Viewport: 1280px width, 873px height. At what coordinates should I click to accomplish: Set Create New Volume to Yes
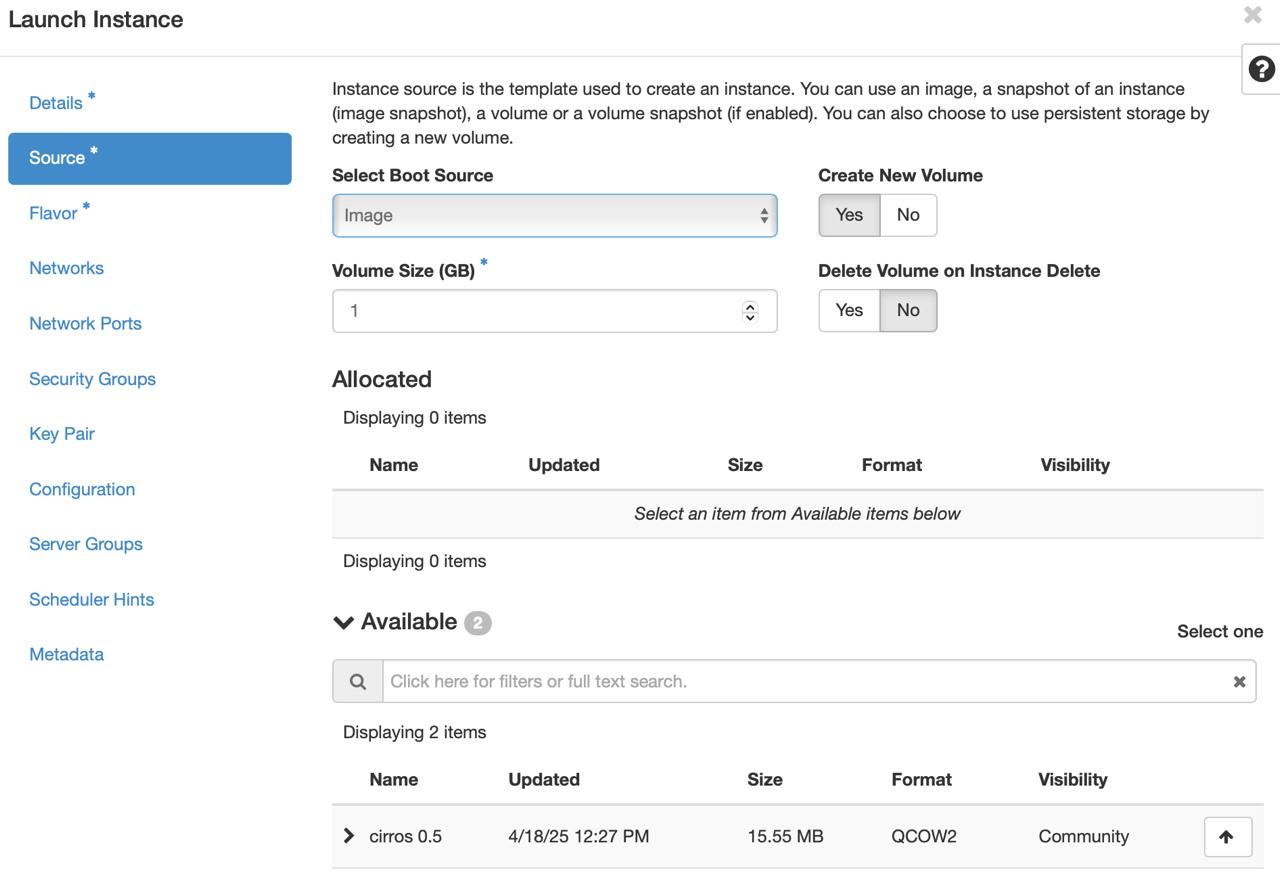point(849,215)
